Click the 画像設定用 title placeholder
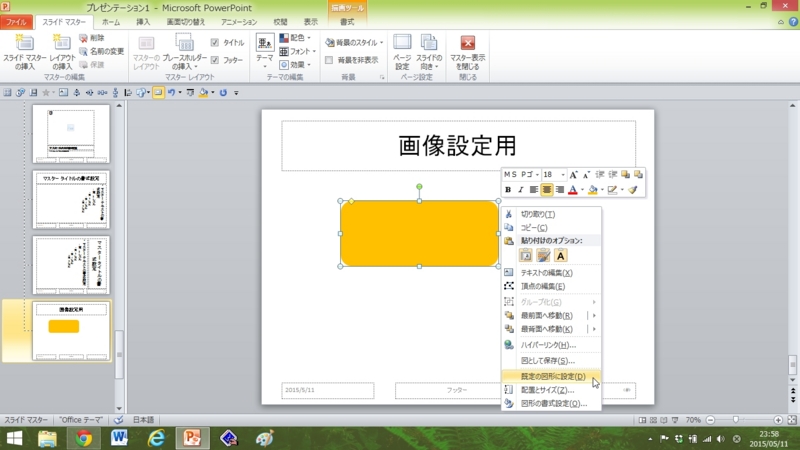Viewport: 800px width, 450px height. click(x=458, y=145)
